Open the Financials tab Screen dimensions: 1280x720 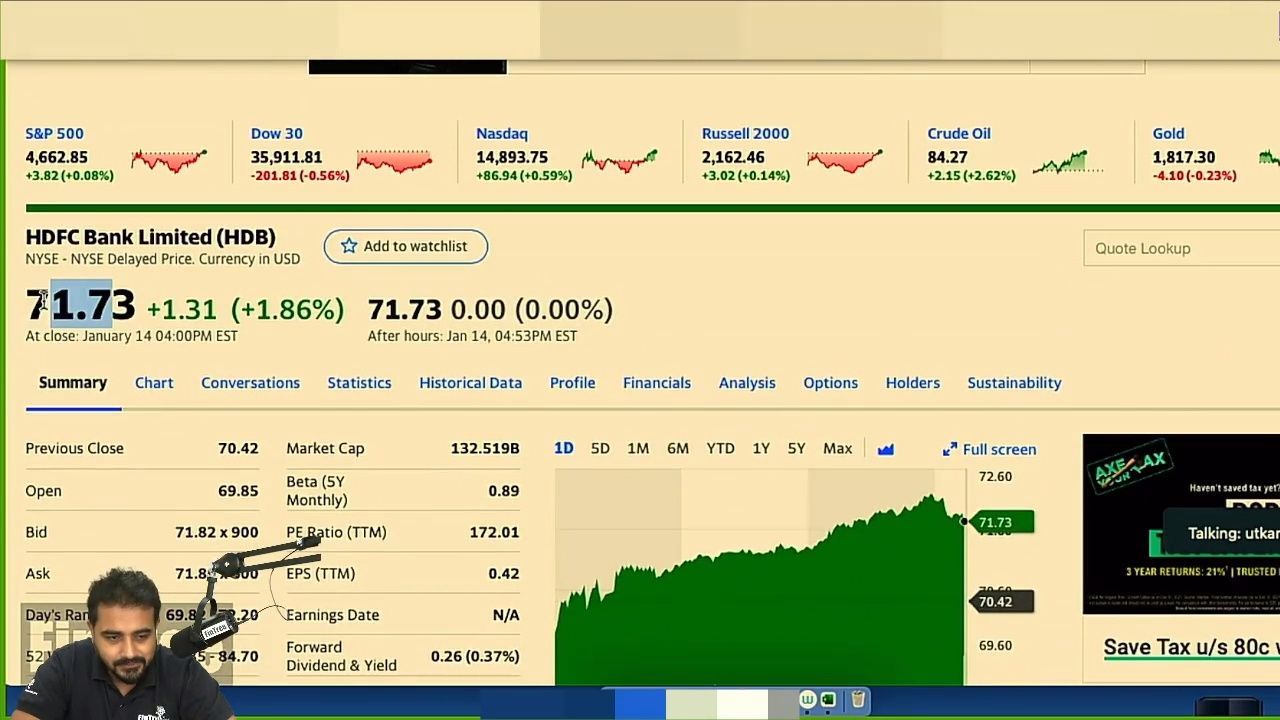(x=657, y=383)
